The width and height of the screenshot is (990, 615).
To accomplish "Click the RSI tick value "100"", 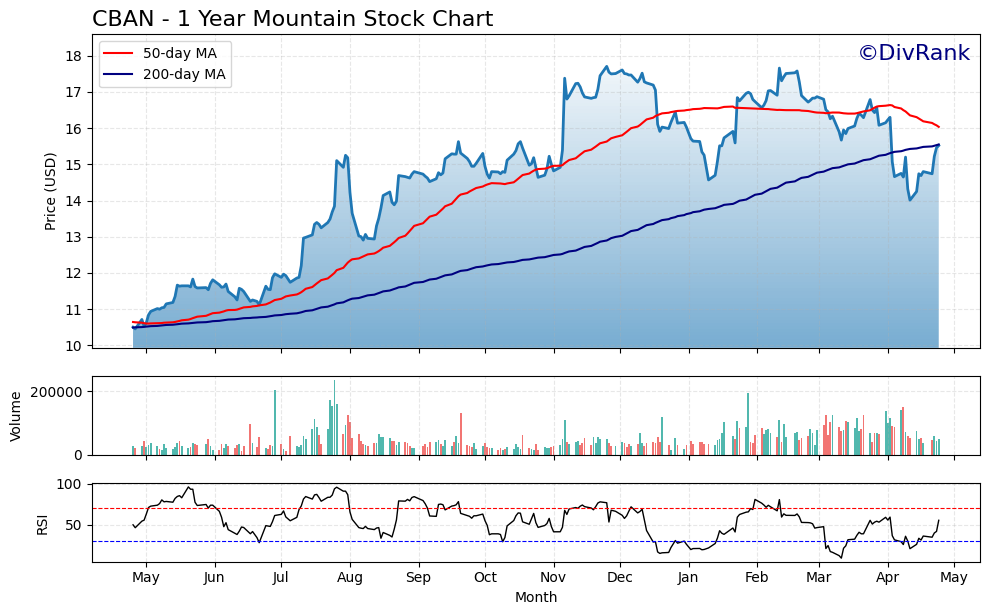I will click(69, 485).
